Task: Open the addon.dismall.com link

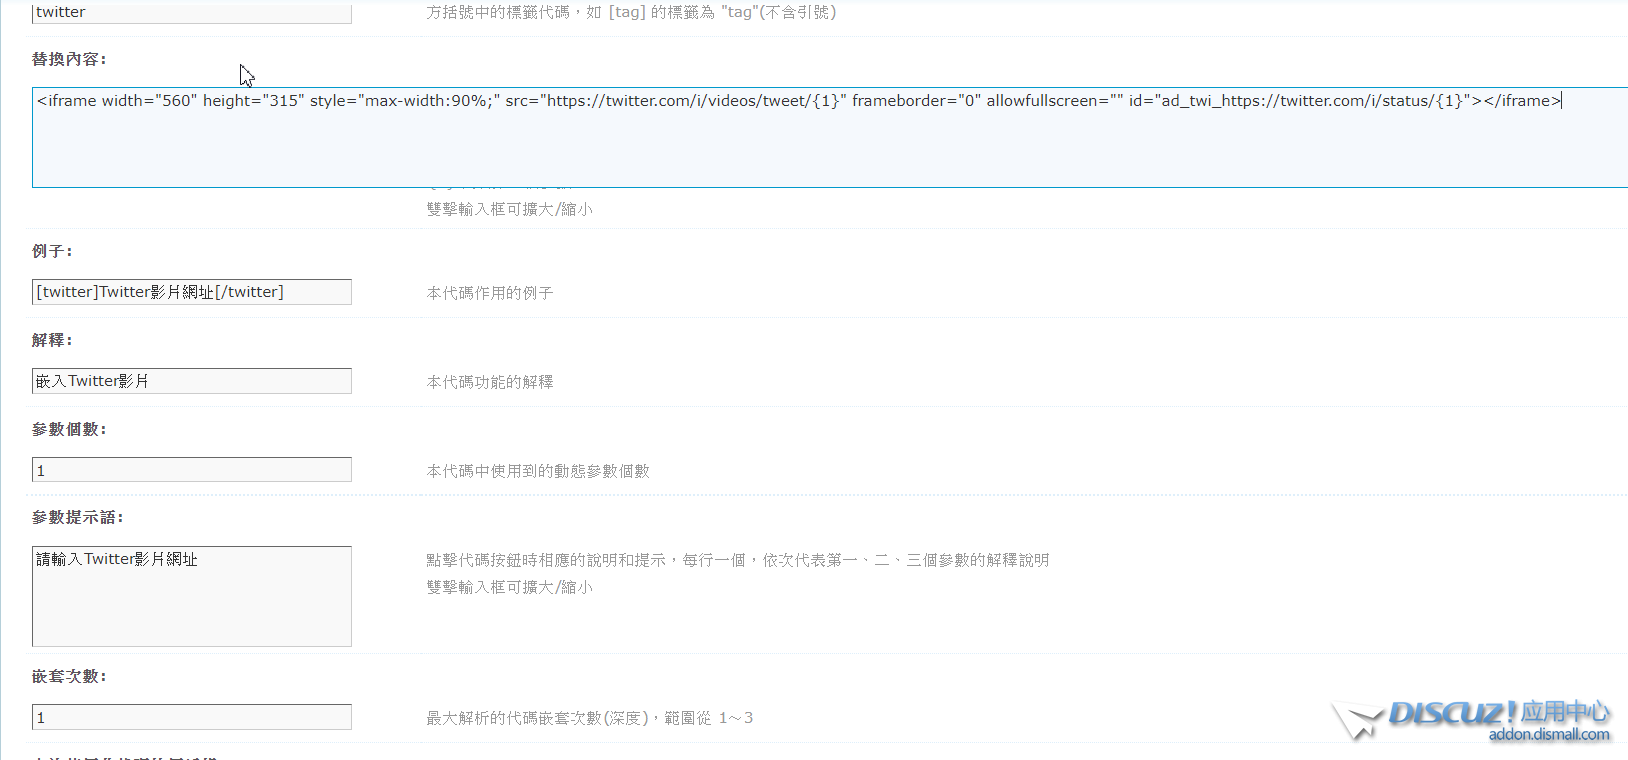Action: tap(1548, 735)
